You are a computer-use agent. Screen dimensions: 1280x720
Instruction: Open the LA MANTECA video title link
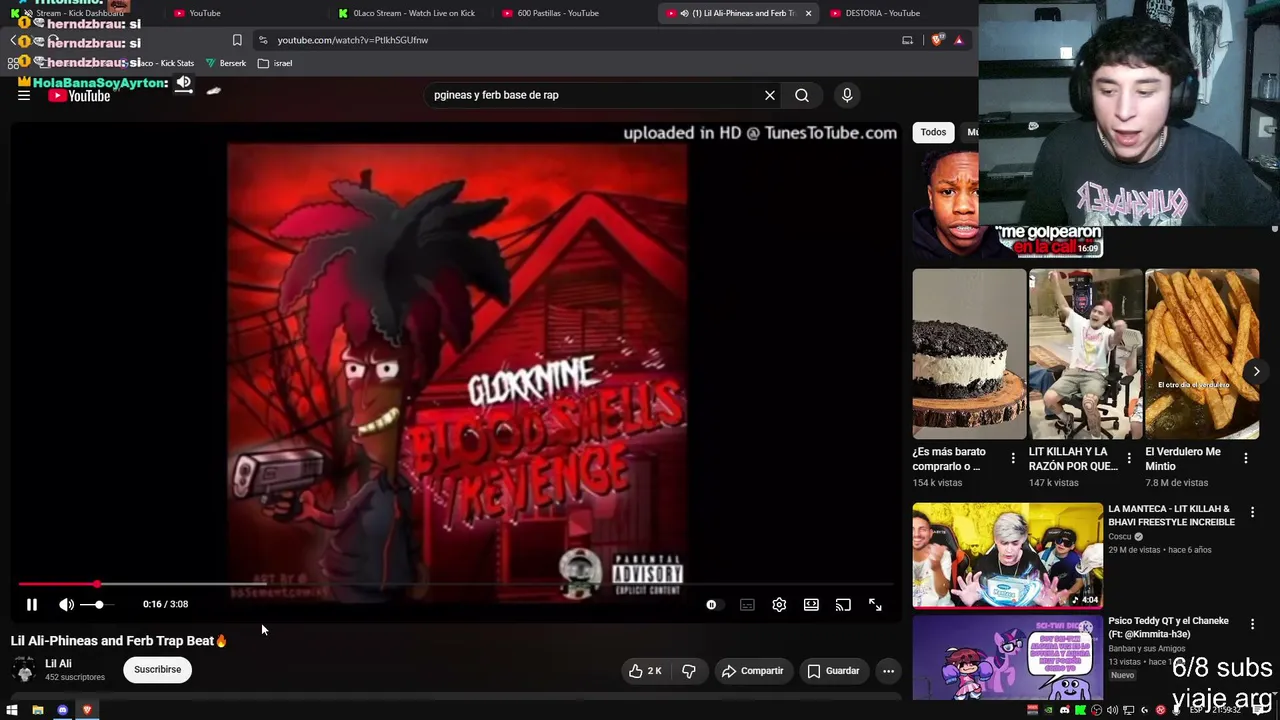(x=1171, y=515)
